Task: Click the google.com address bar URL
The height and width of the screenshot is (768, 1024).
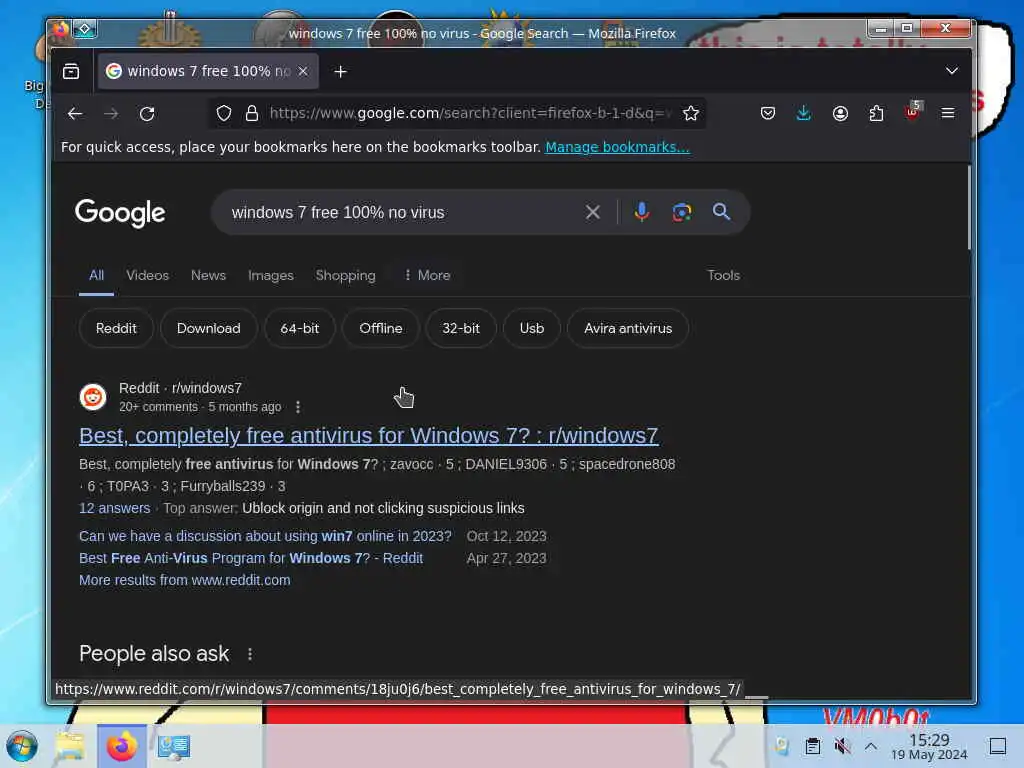Action: pyautogui.click(x=470, y=113)
